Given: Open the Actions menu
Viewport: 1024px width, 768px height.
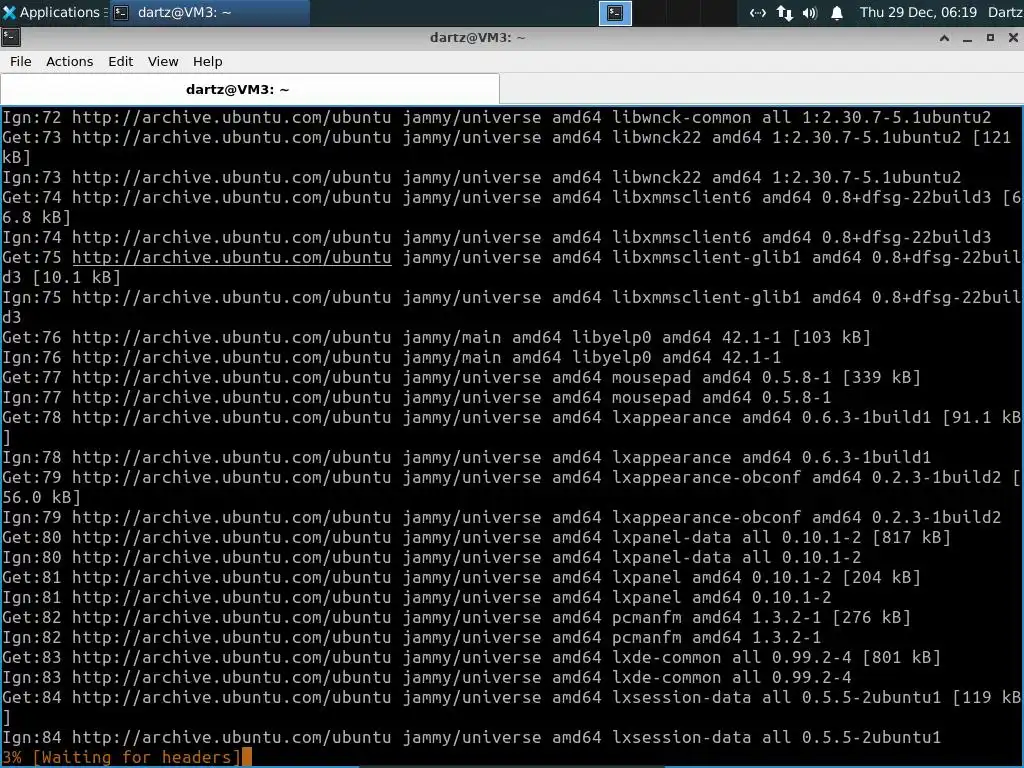Looking at the screenshot, I should (x=69, y=61).
